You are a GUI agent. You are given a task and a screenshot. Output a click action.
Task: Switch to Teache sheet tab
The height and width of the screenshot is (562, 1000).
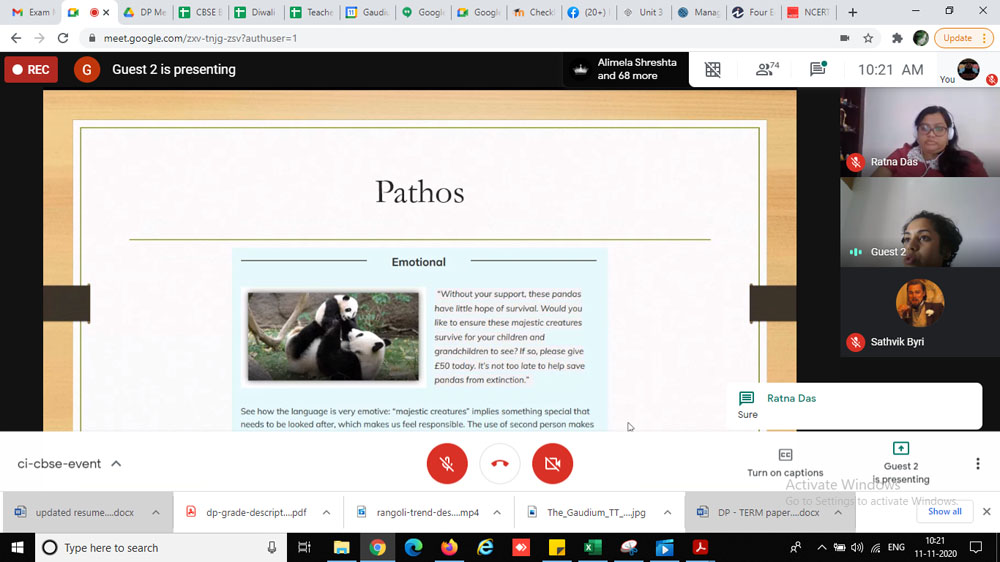[x=312, y=12]
